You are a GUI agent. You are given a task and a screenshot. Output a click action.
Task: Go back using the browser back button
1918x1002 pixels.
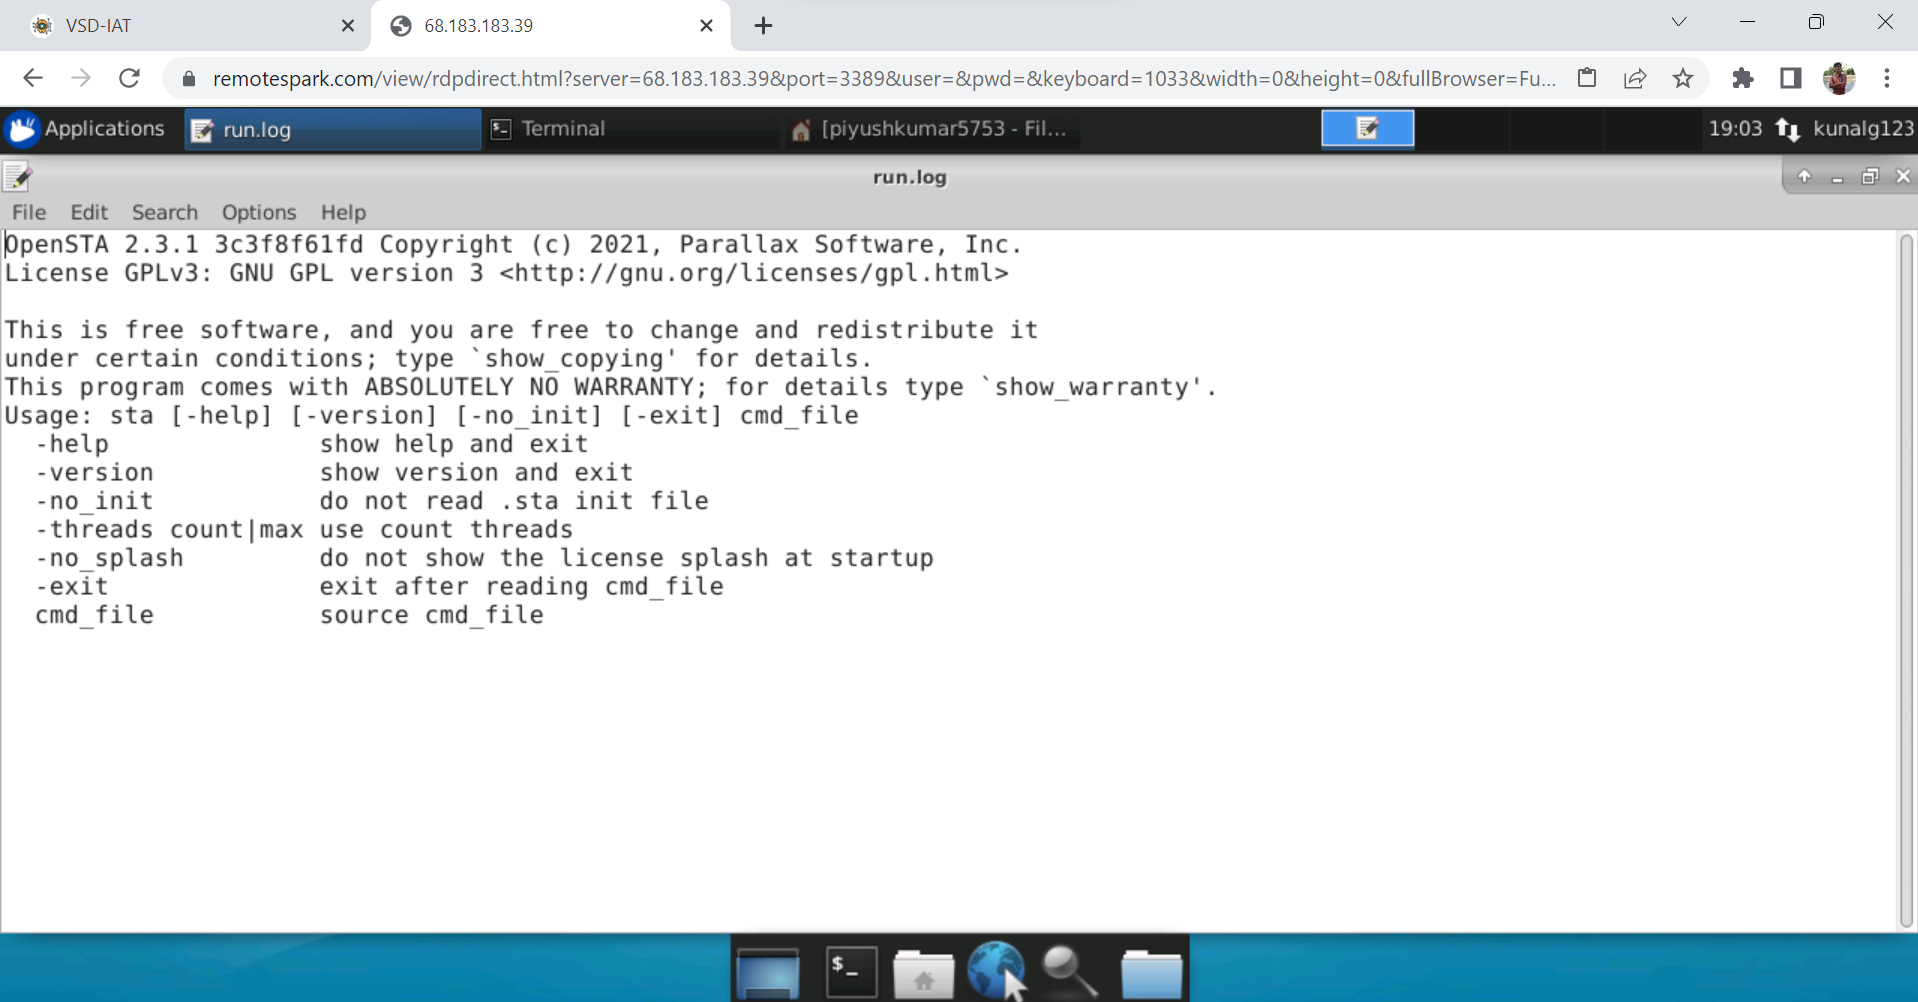[x=33, y=78]
